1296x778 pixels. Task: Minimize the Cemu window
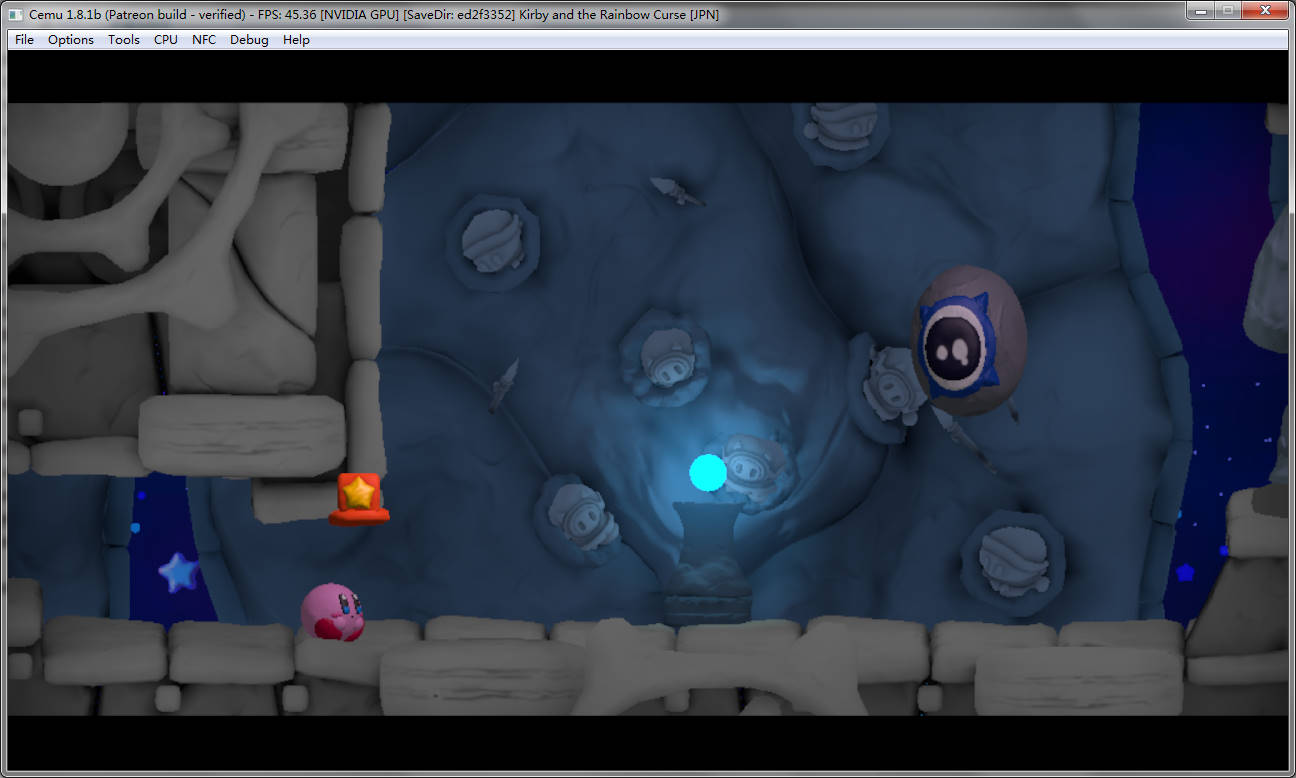pyautogui.click(x=1200, y=10)
